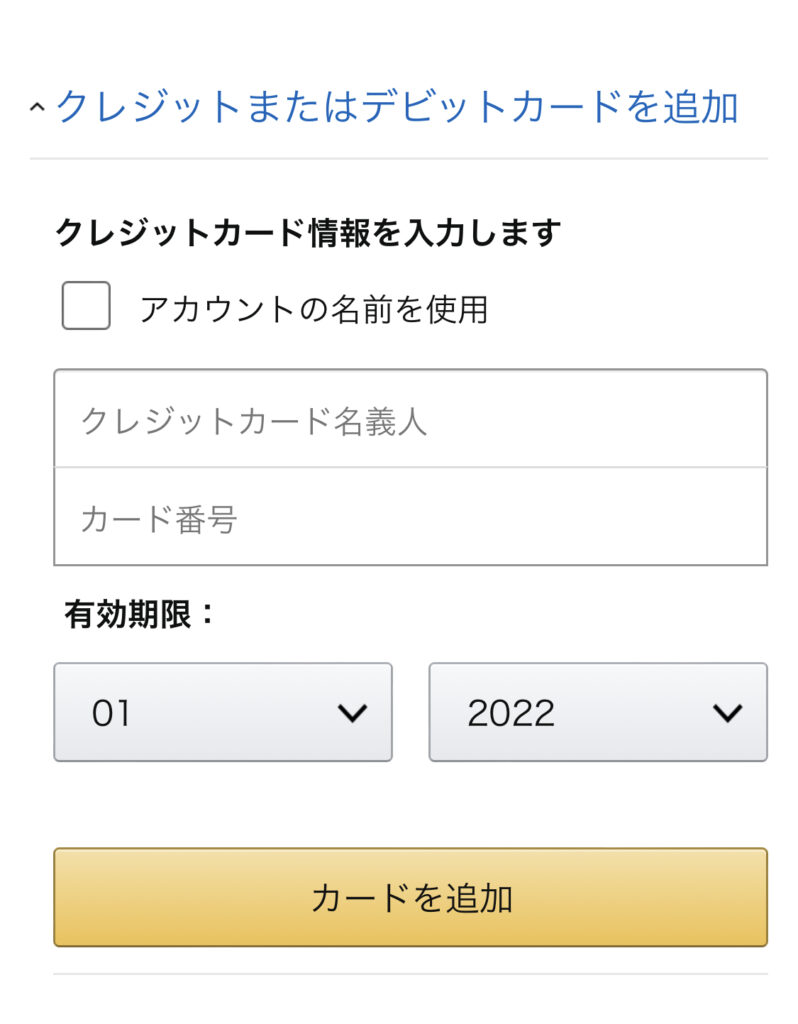Click the chevron arrow in the year selector

pyautogui.click(x=727, y=712)
